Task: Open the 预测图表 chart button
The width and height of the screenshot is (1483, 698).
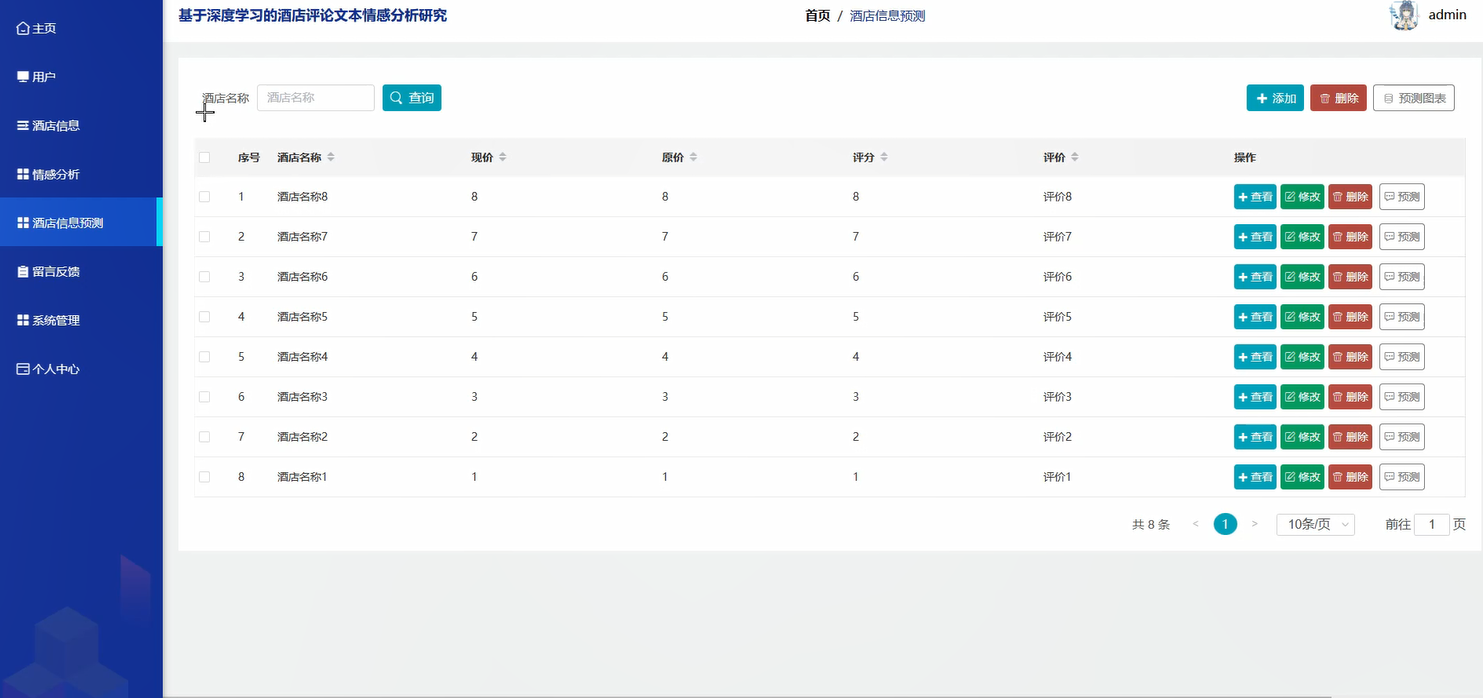Action: point(1414,98)
